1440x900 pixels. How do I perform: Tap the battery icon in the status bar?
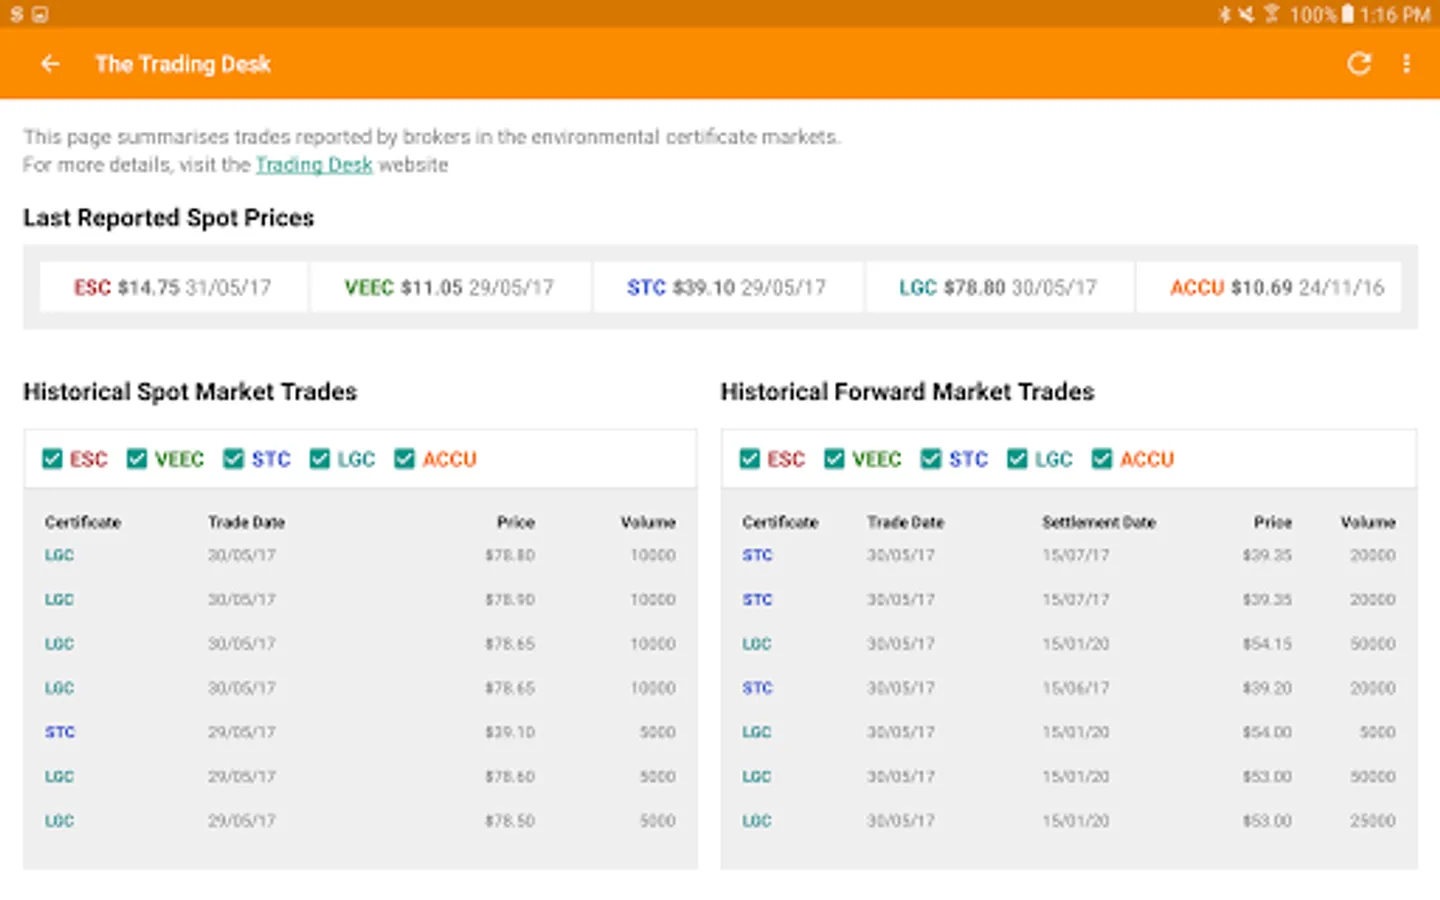pyautogui.click(x=1347, y=14)
